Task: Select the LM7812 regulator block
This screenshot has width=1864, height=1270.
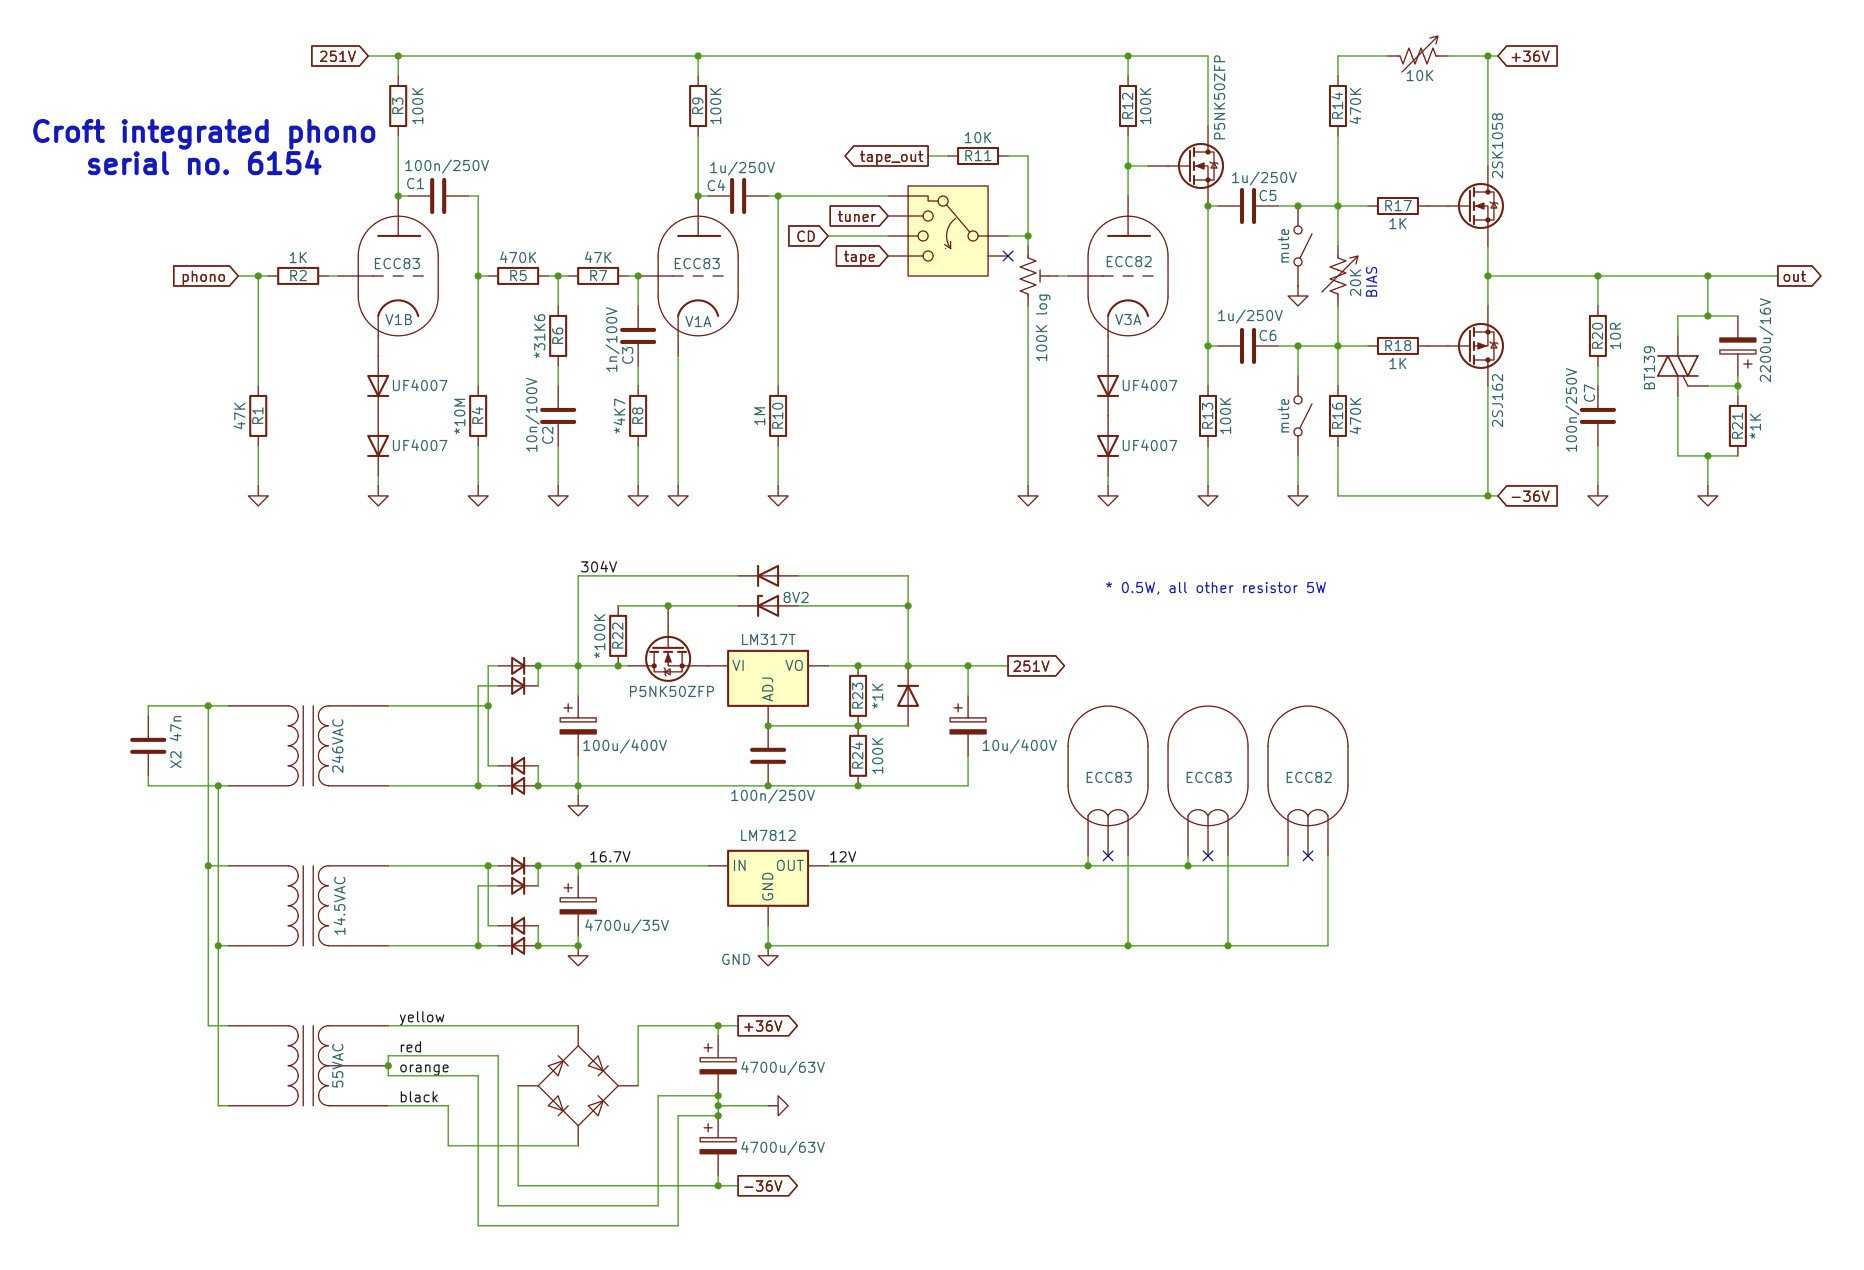Action: pyautogui.click(x=768, y=879)
